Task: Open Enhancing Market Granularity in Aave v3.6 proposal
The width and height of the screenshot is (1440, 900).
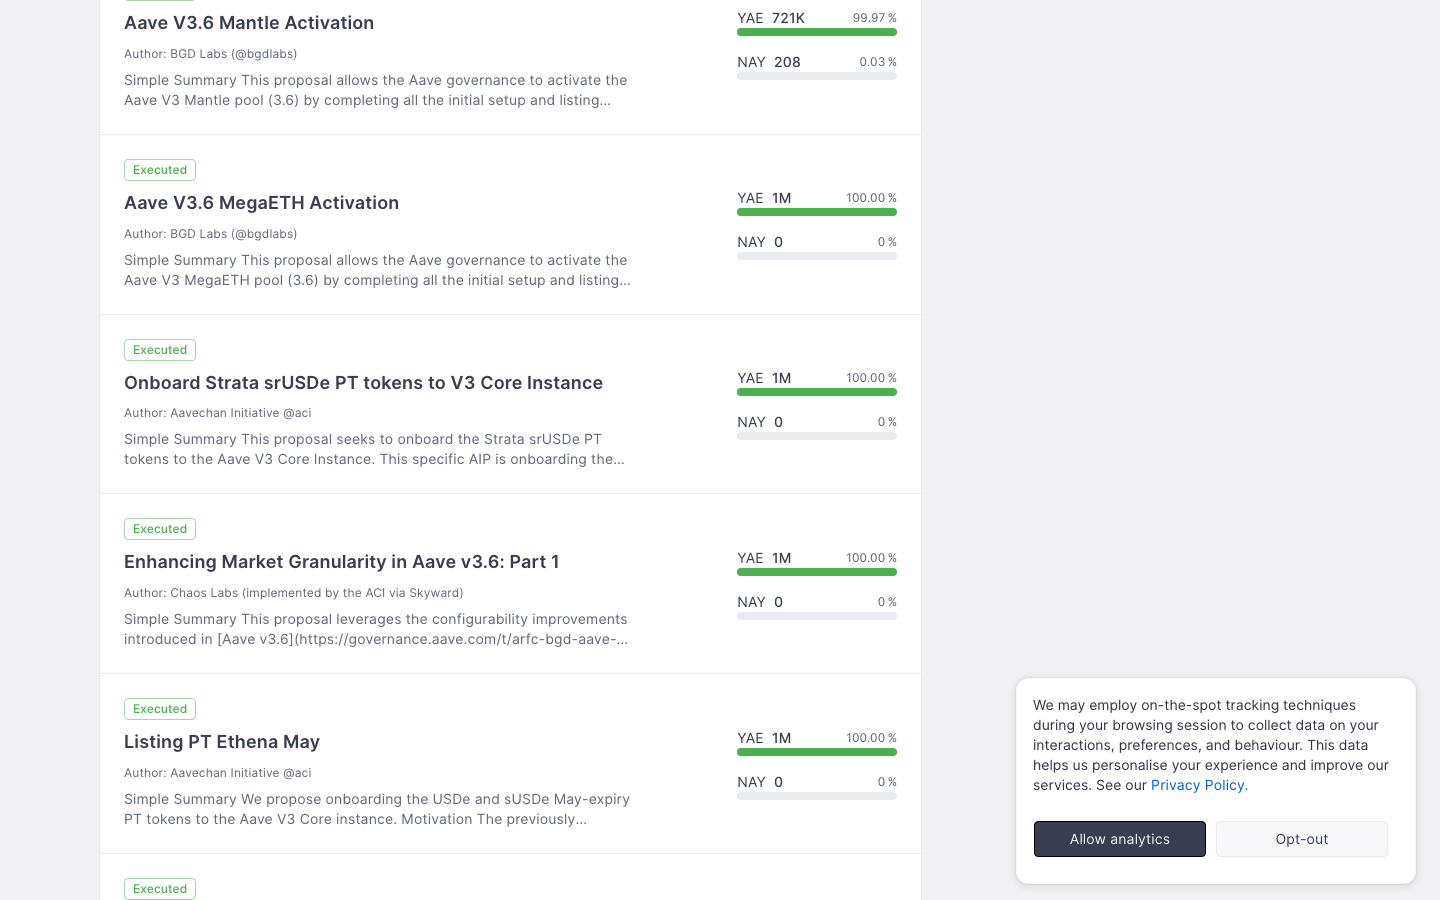Action: 341,562
